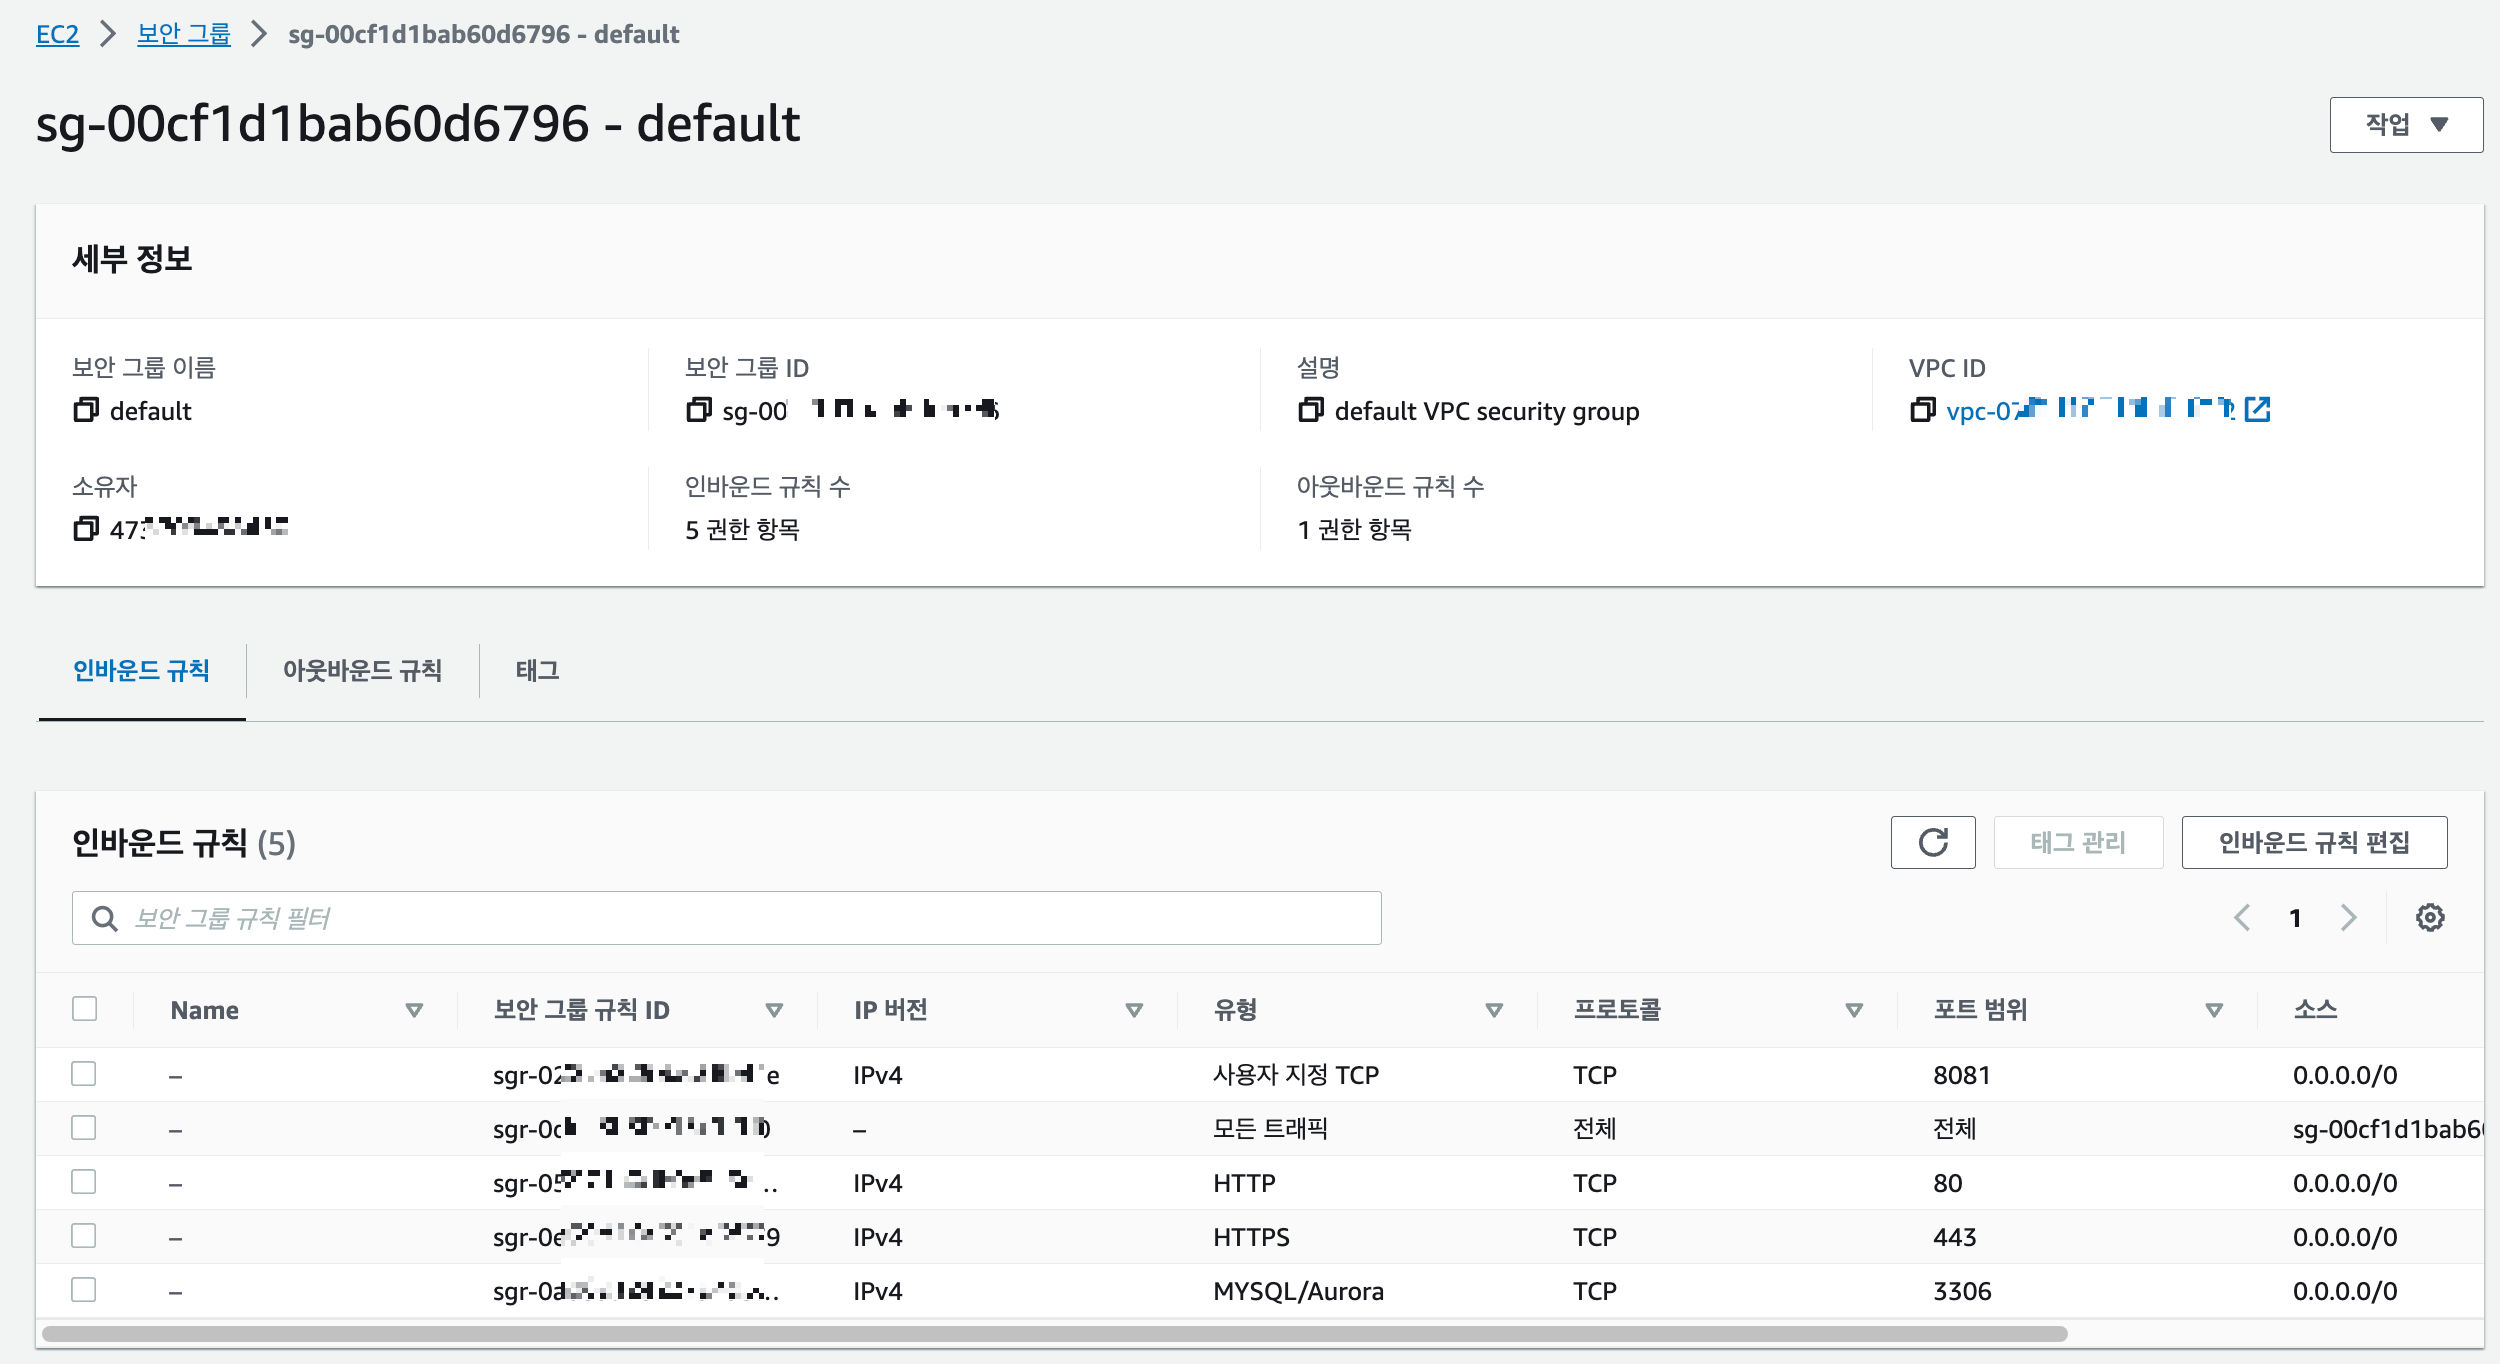Open table preferences gear icon

click(x=2430, y=918)
